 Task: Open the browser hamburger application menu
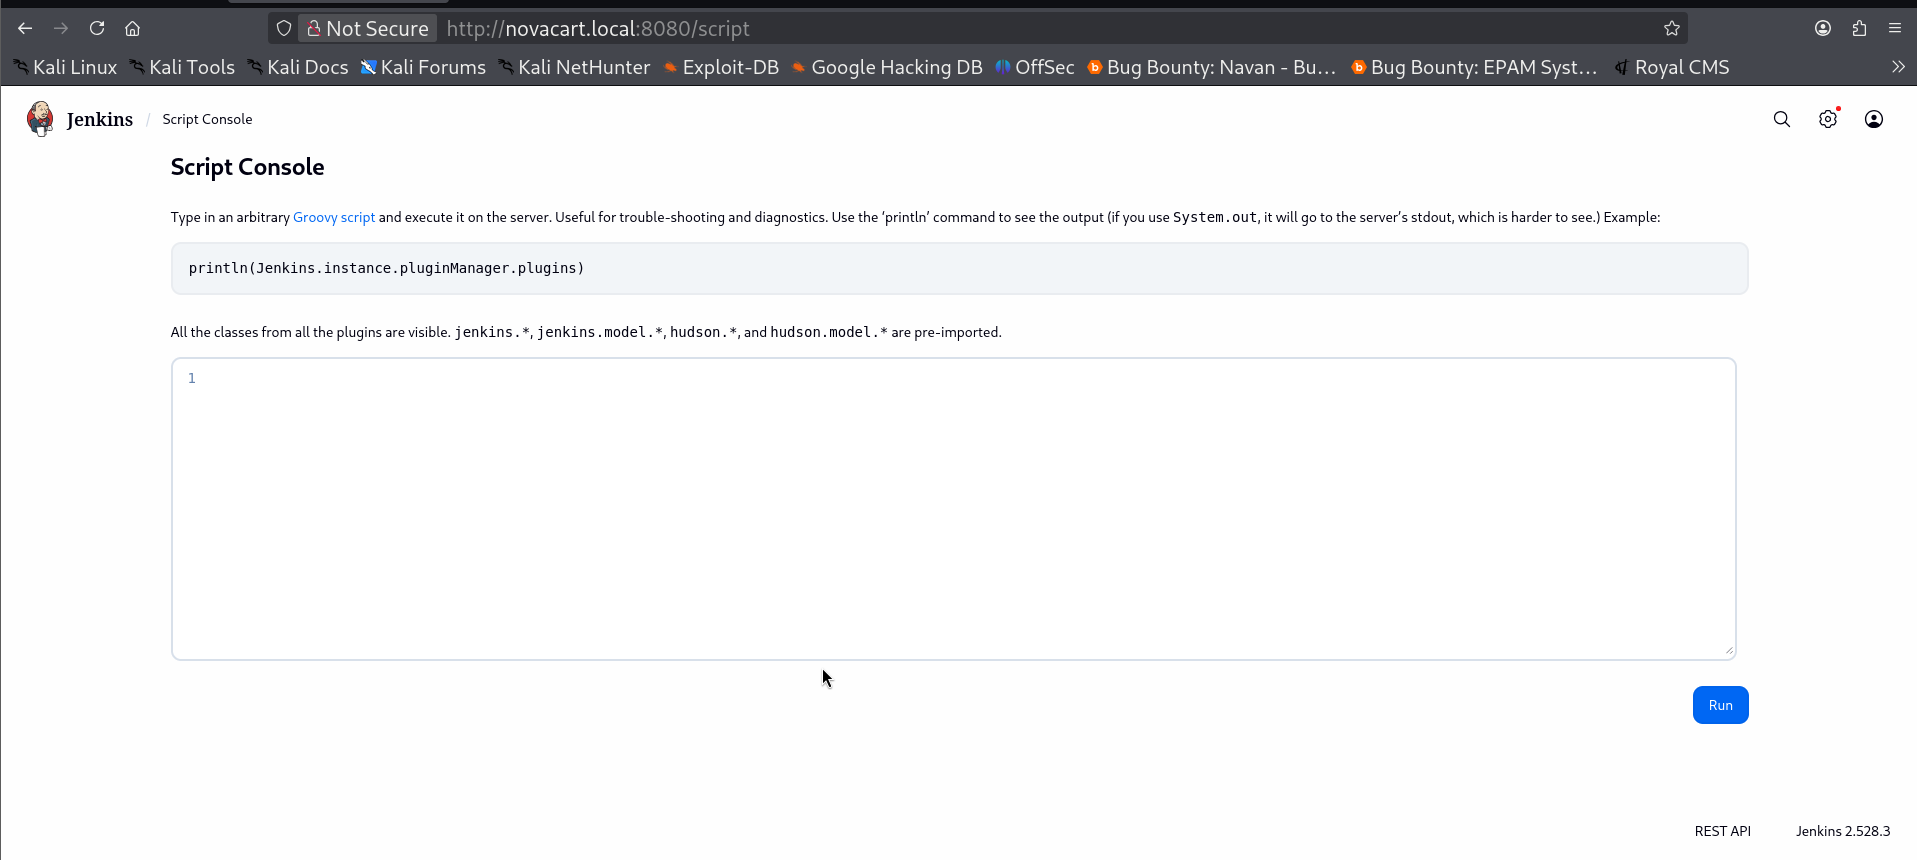[x=1895, y=28]
